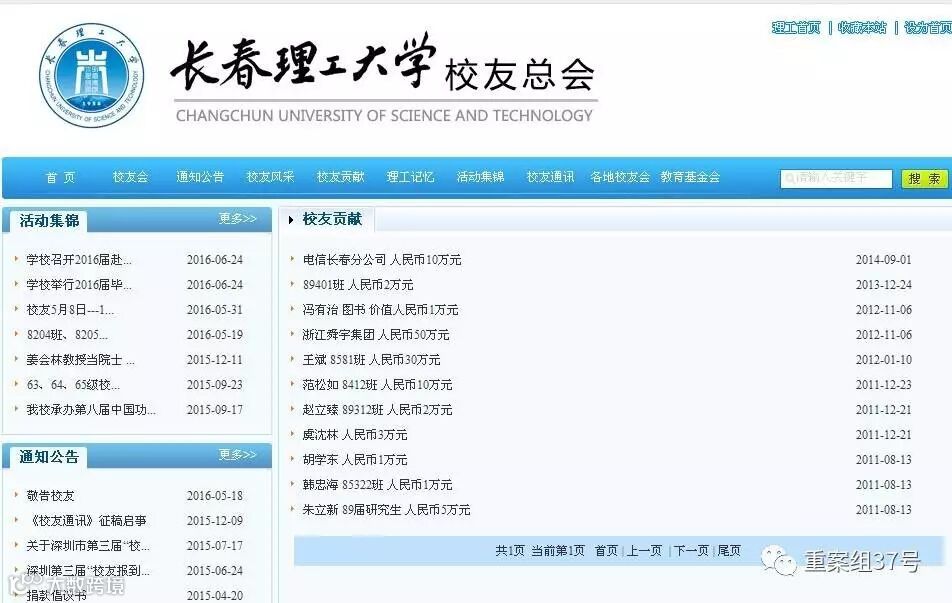Open 赵立臻 89312班 人民币2万元 entry
952x603 pixels.
pyautogui.click(x=377, y=410)
